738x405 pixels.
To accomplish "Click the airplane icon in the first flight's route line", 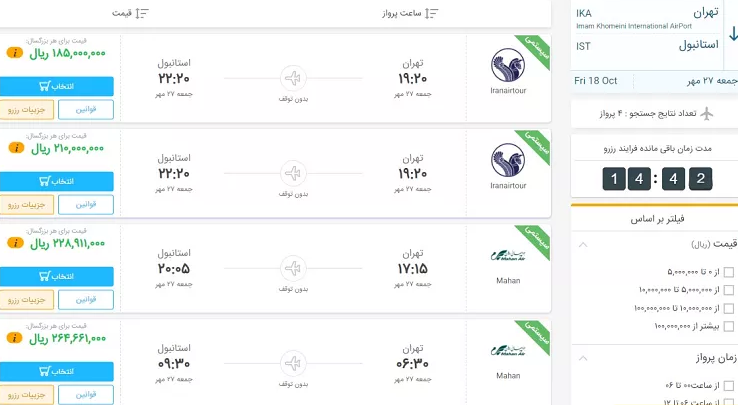I will [x=292, y=78].
